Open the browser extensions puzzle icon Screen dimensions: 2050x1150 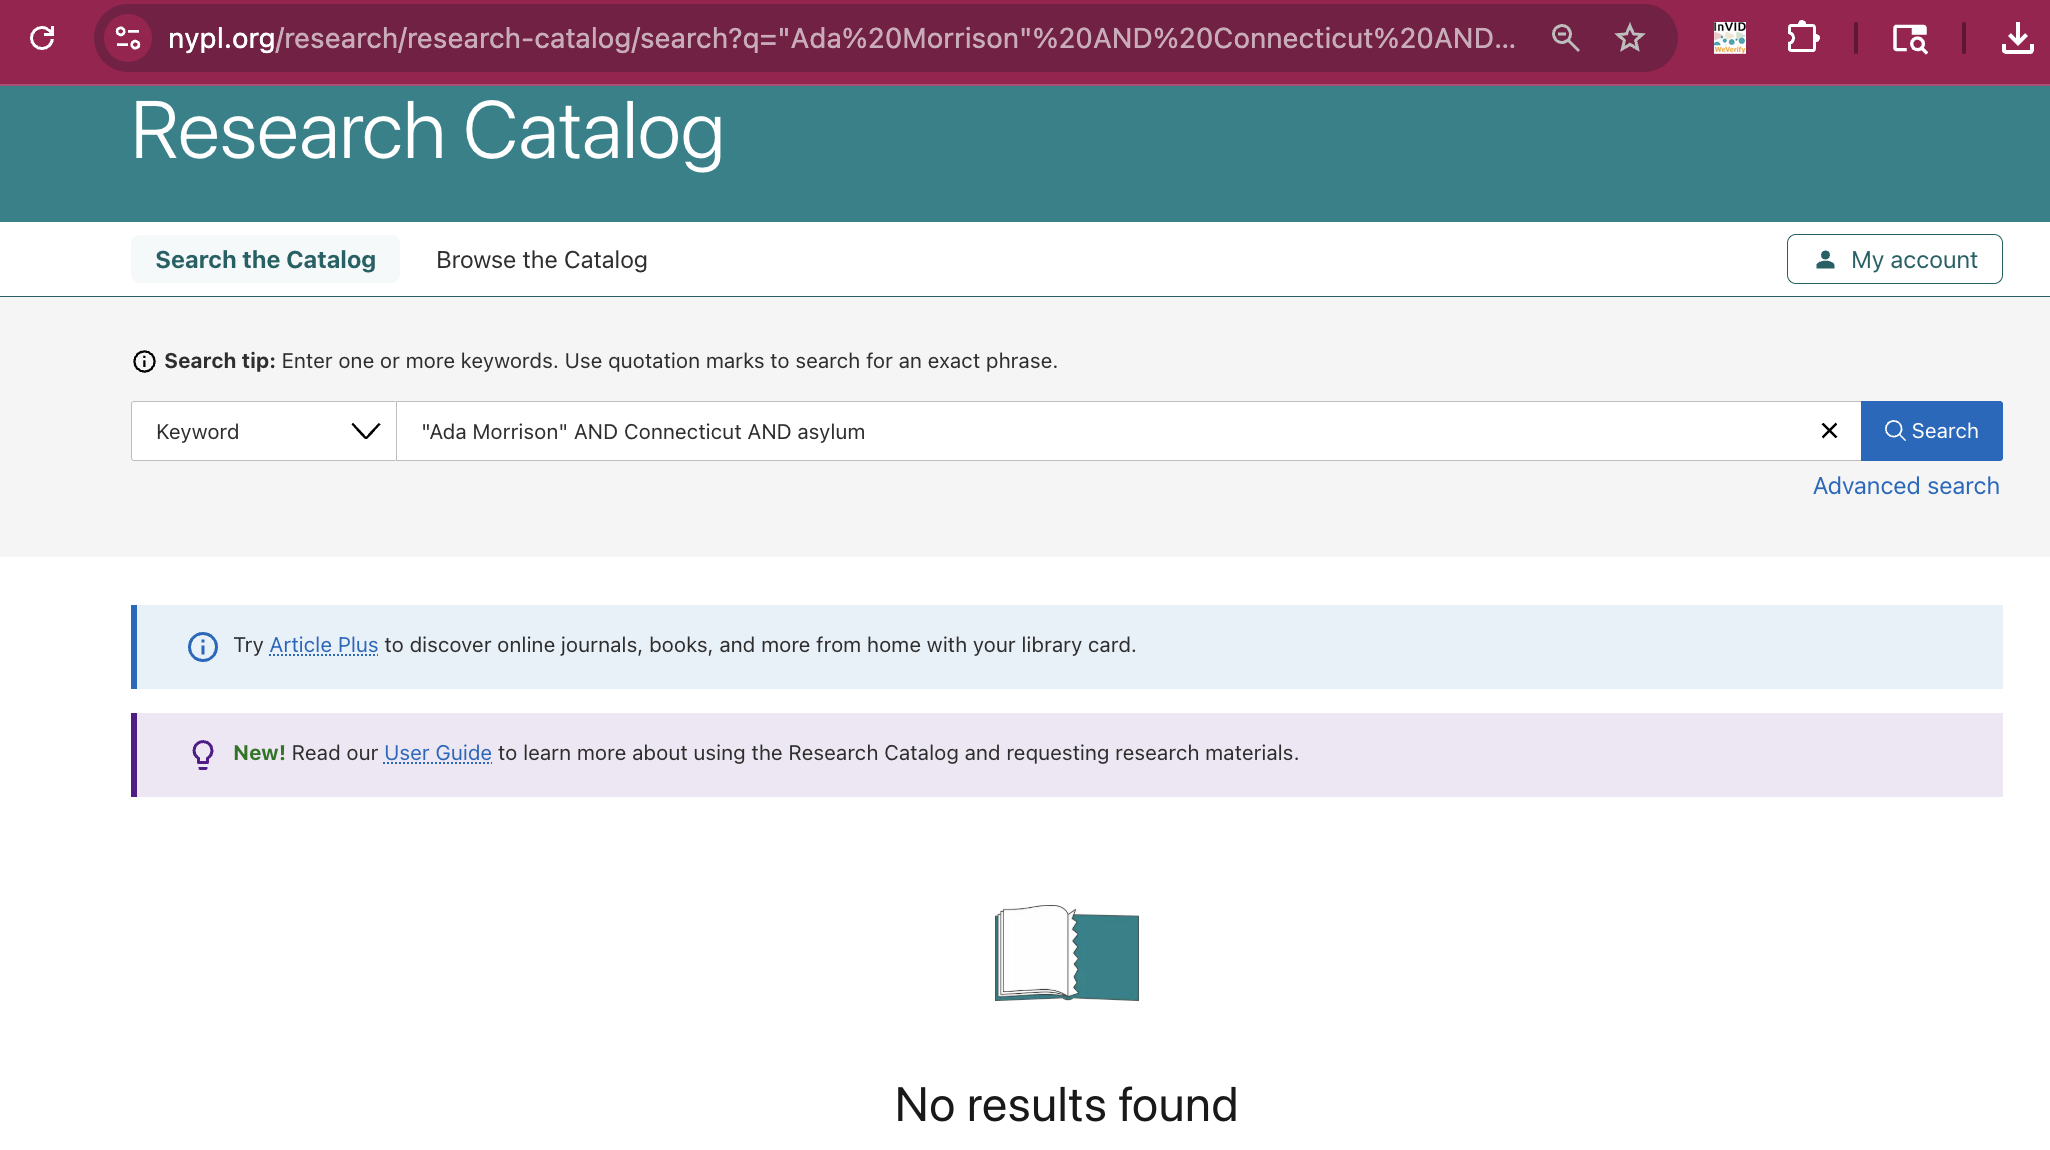[x=1802, y=38]
